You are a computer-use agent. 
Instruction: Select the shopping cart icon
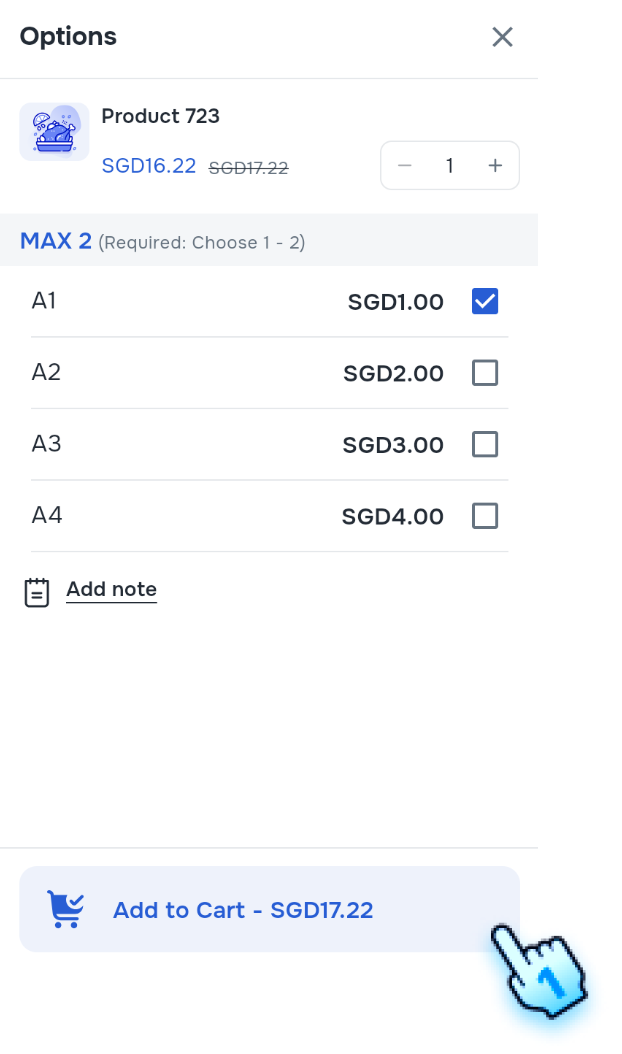click(x=64, y=909)
